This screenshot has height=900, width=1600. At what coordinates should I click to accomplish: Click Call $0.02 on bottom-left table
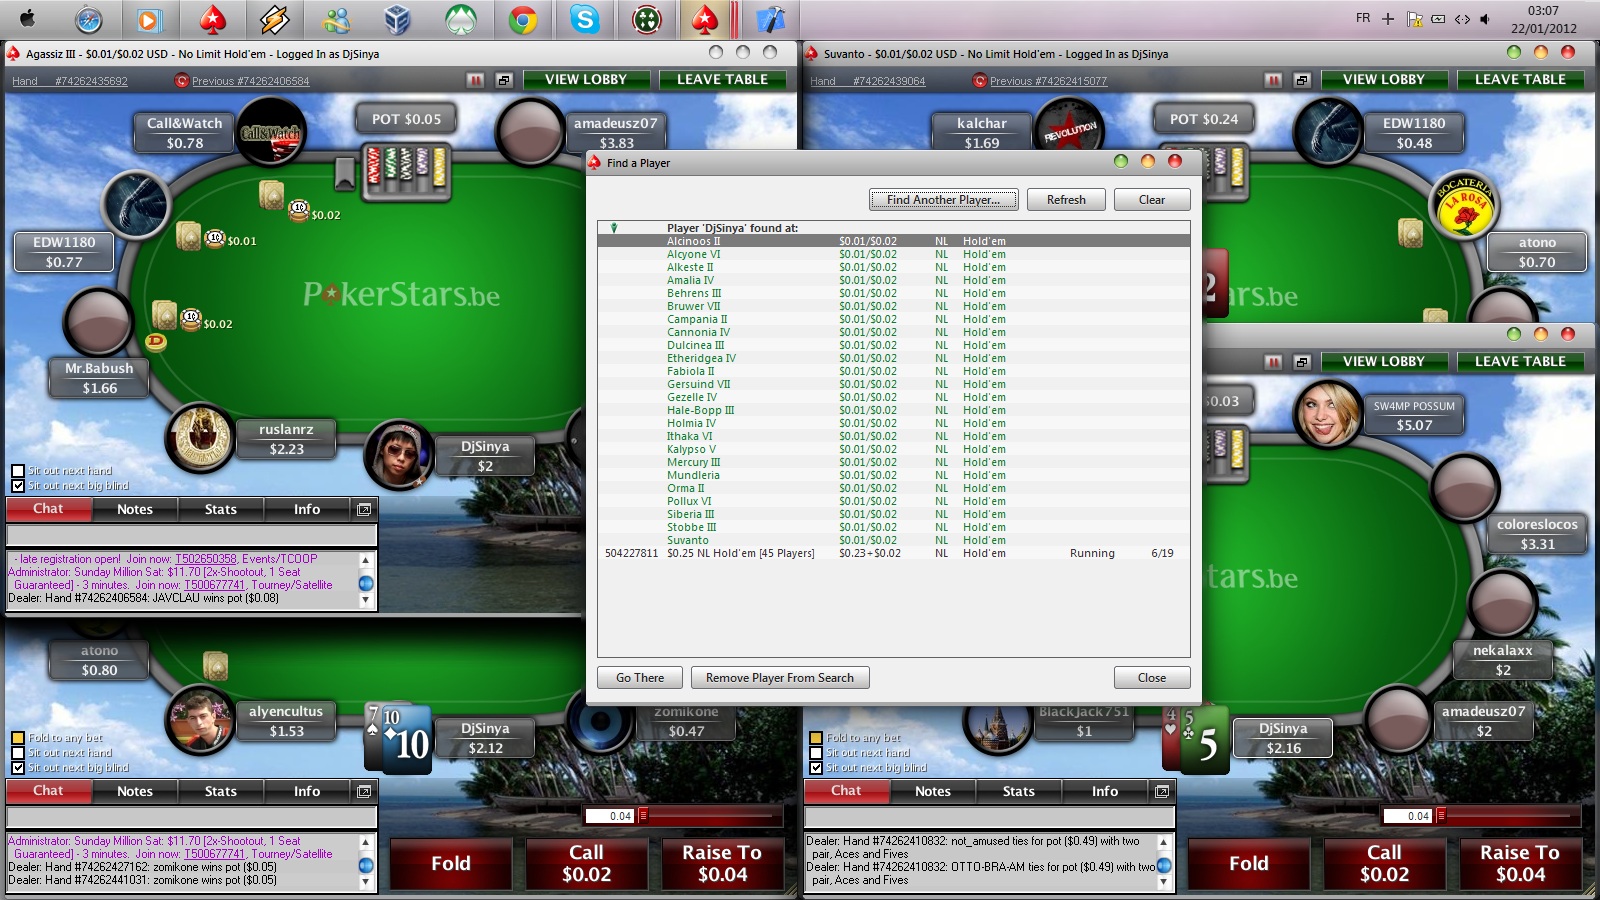[586, 863]
